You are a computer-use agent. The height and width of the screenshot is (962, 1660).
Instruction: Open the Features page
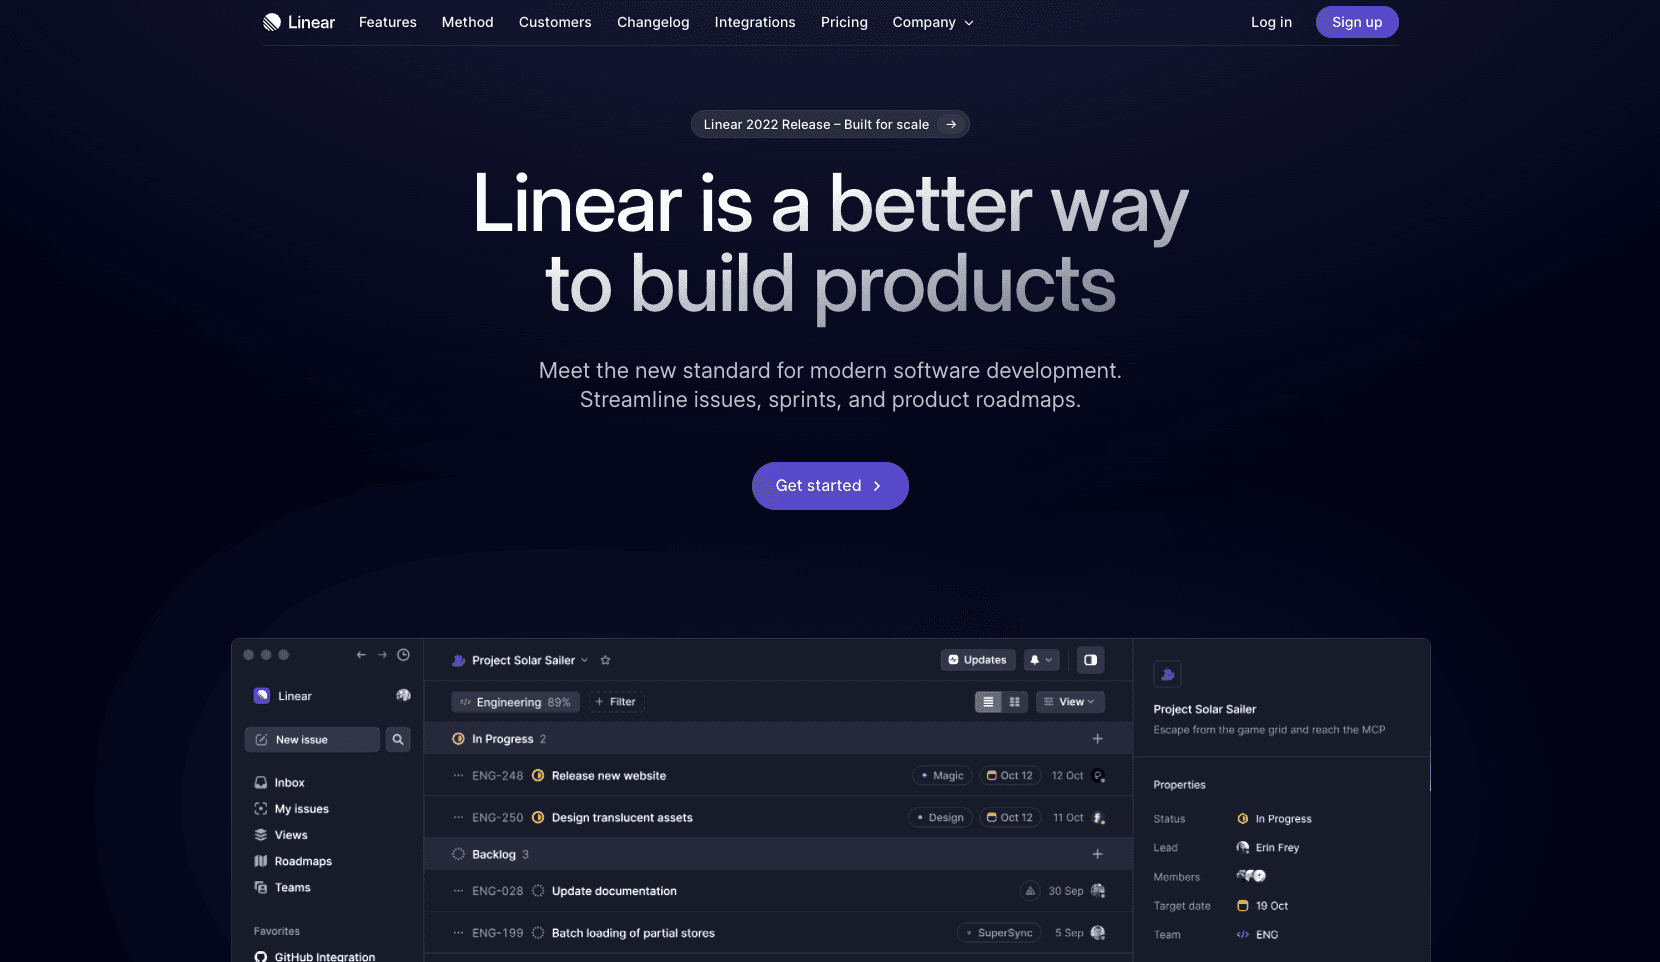388,22
